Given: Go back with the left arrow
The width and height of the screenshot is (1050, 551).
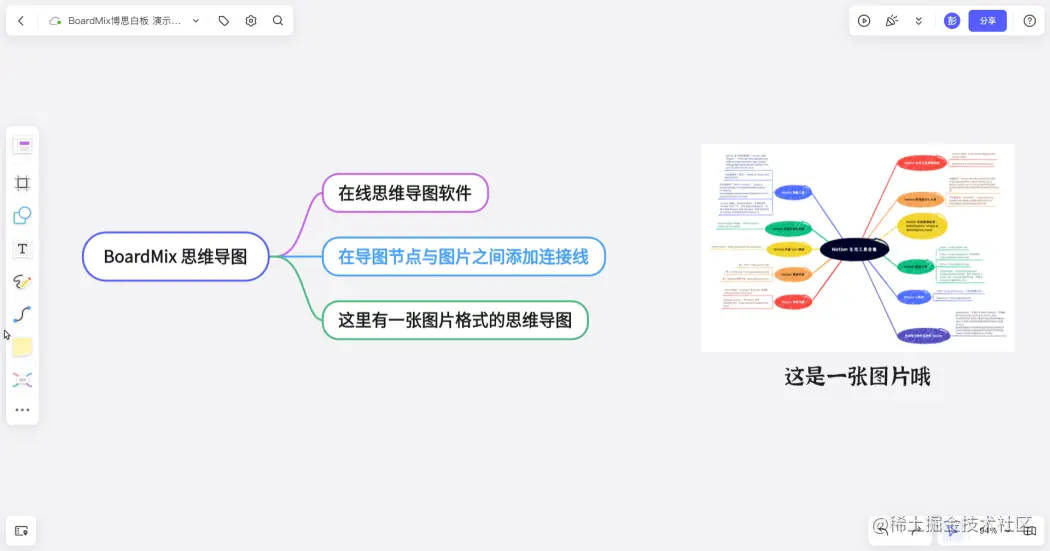Looking at the screenshot, I should click(21, 21).
